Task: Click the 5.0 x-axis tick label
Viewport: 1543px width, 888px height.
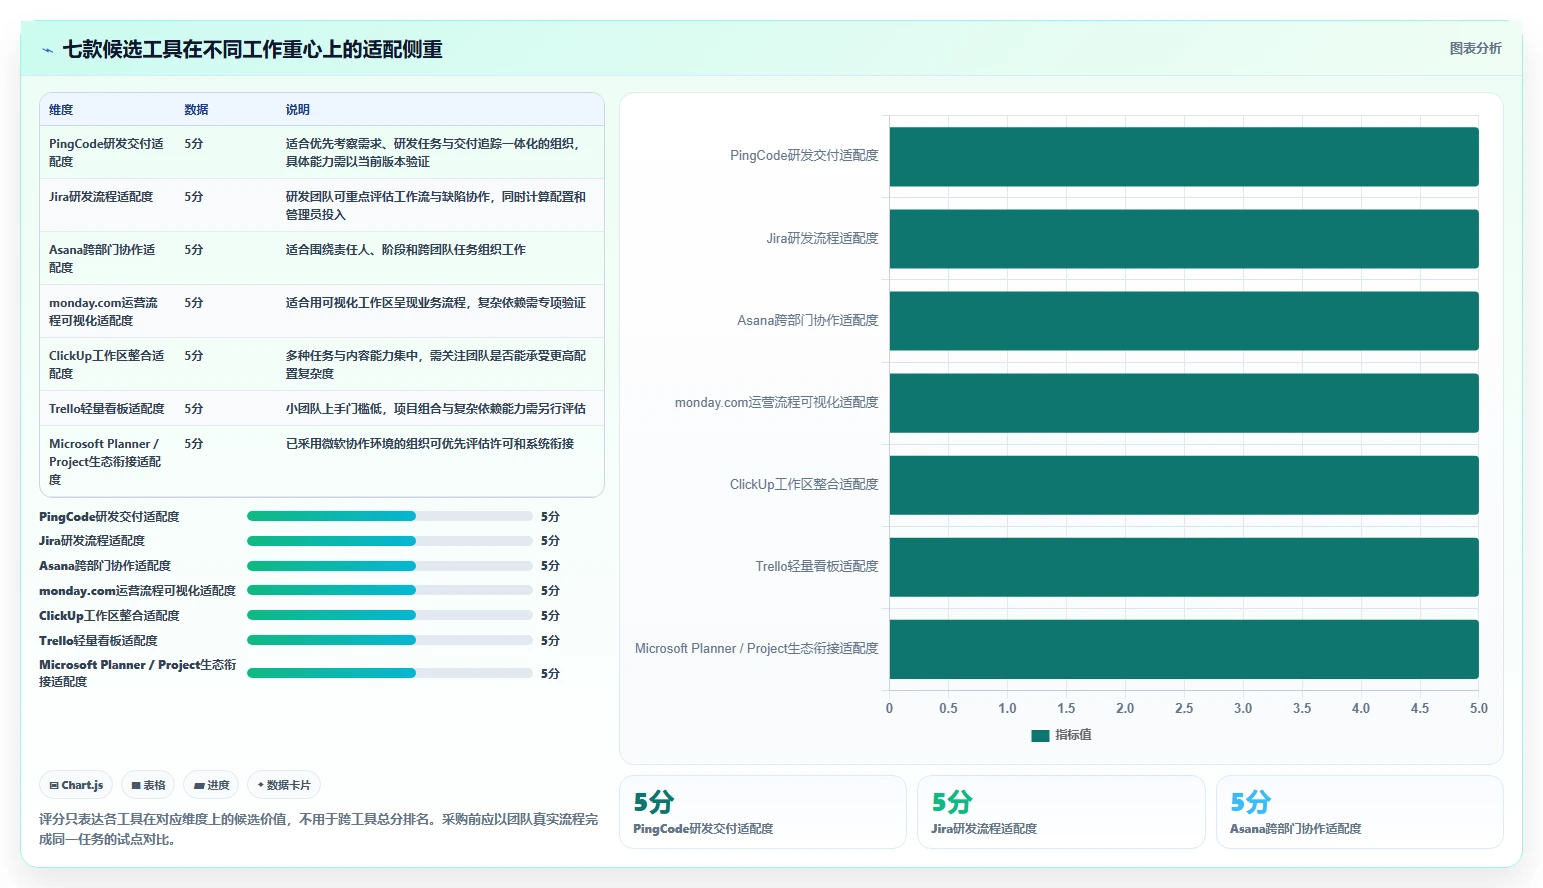Action: 1478,708
